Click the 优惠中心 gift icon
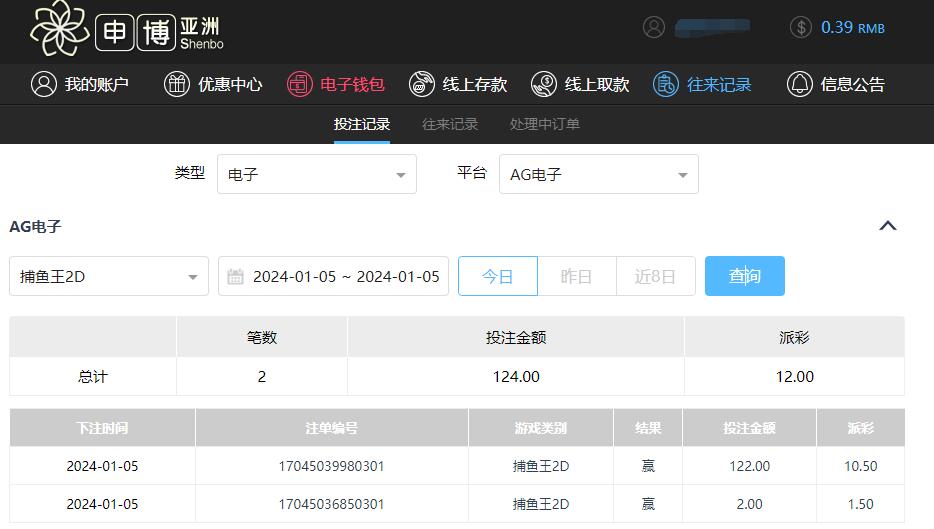 [177, 84]
